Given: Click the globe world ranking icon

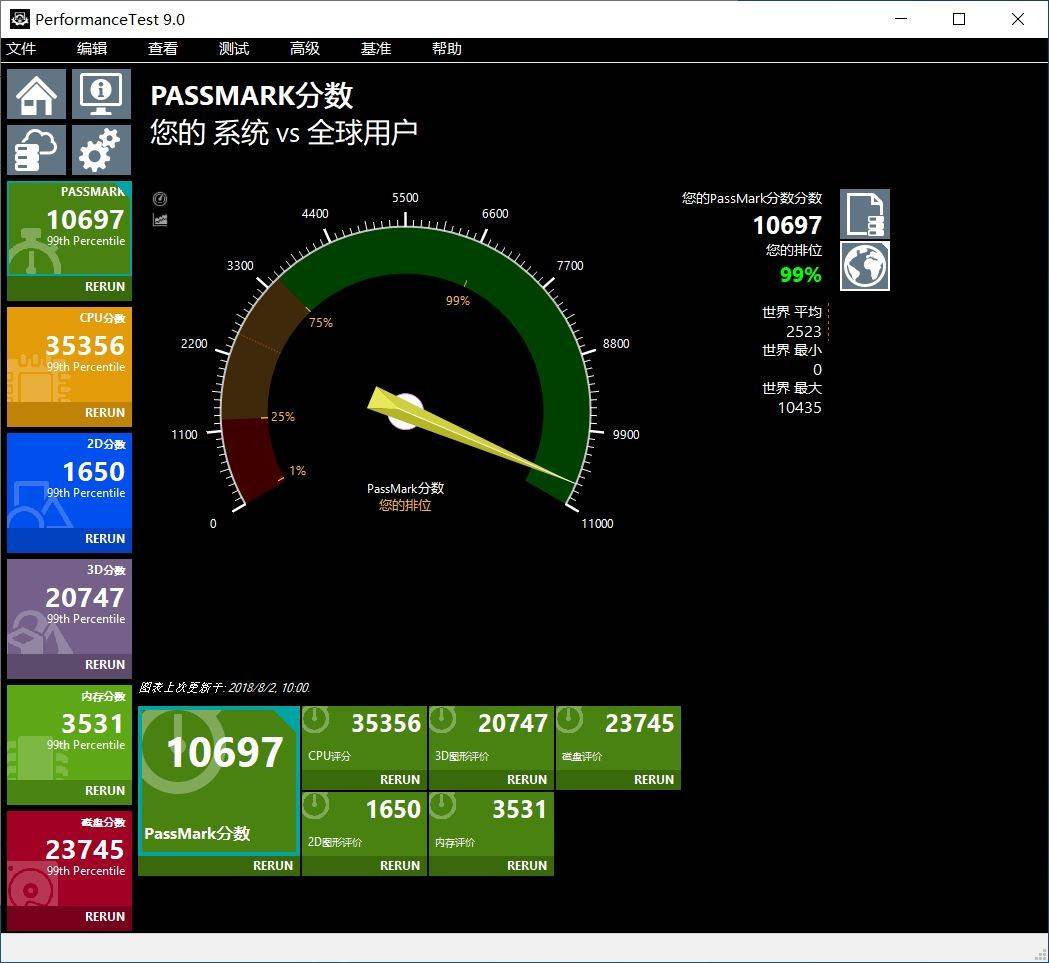Looking at the screenshot, I should [x=864, y=266].
